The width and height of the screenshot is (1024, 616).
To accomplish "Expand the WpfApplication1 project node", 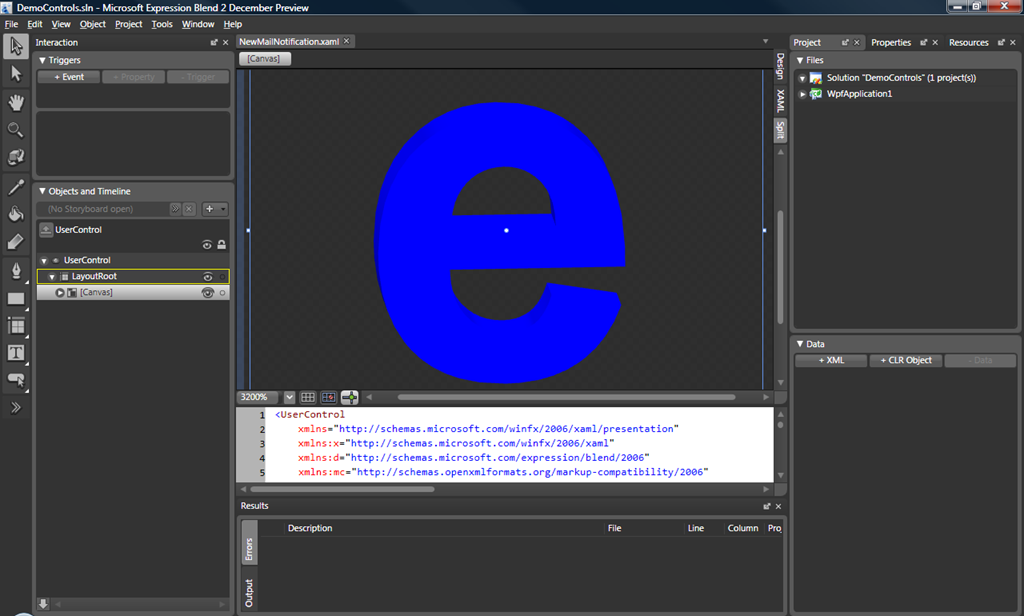I will (x=803, y=94).
